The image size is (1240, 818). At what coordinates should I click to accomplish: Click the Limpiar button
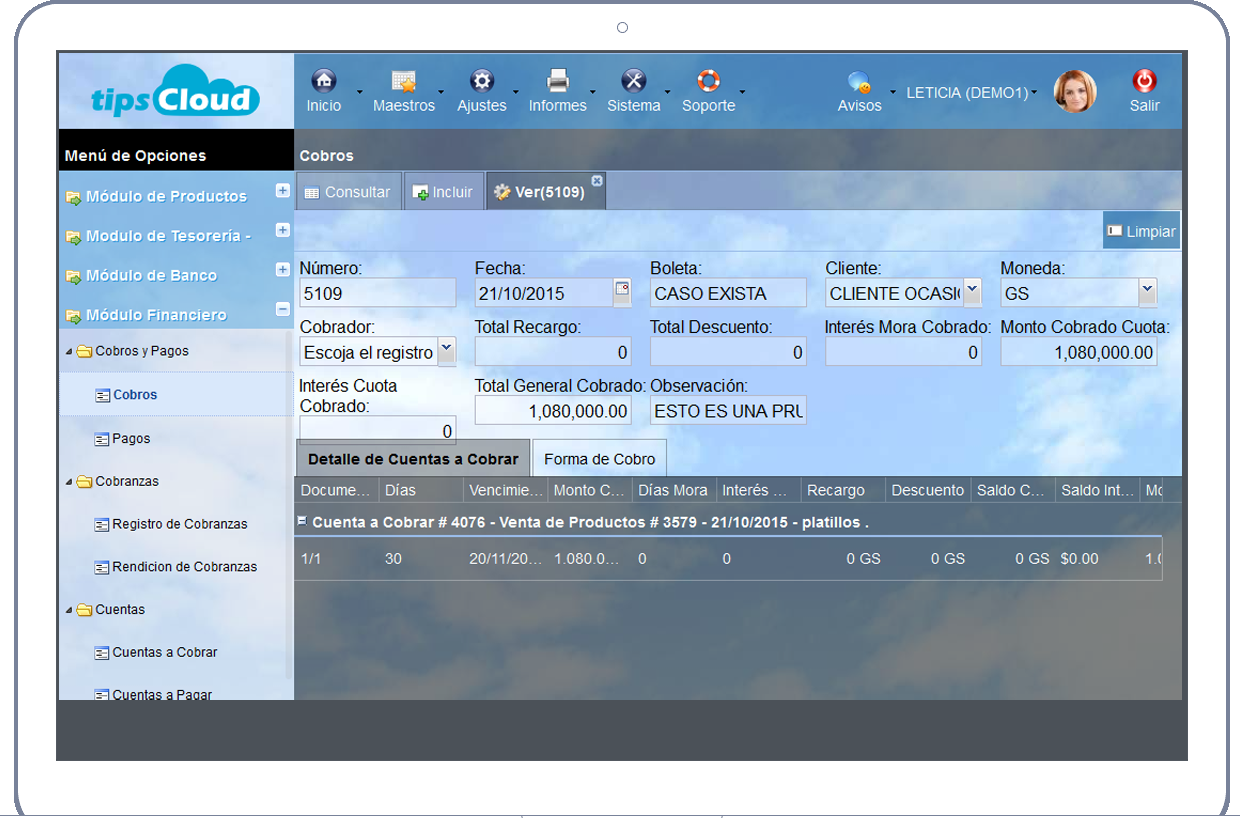[1141, 231]
